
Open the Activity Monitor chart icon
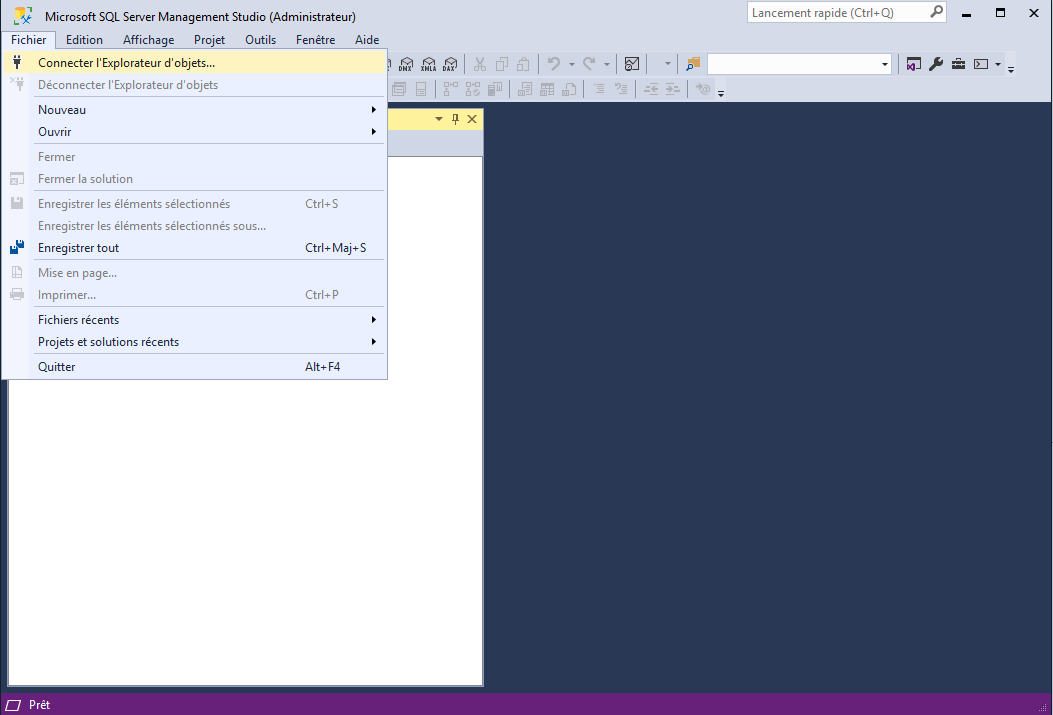(632, 64)
